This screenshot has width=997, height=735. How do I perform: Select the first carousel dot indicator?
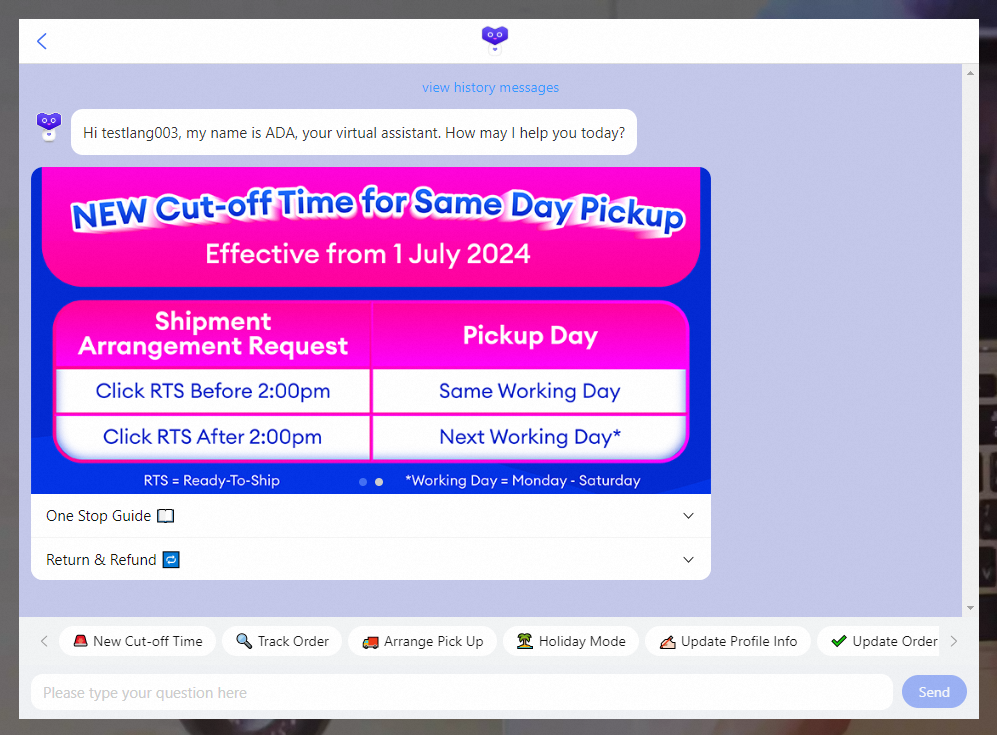tap(363, 482)
